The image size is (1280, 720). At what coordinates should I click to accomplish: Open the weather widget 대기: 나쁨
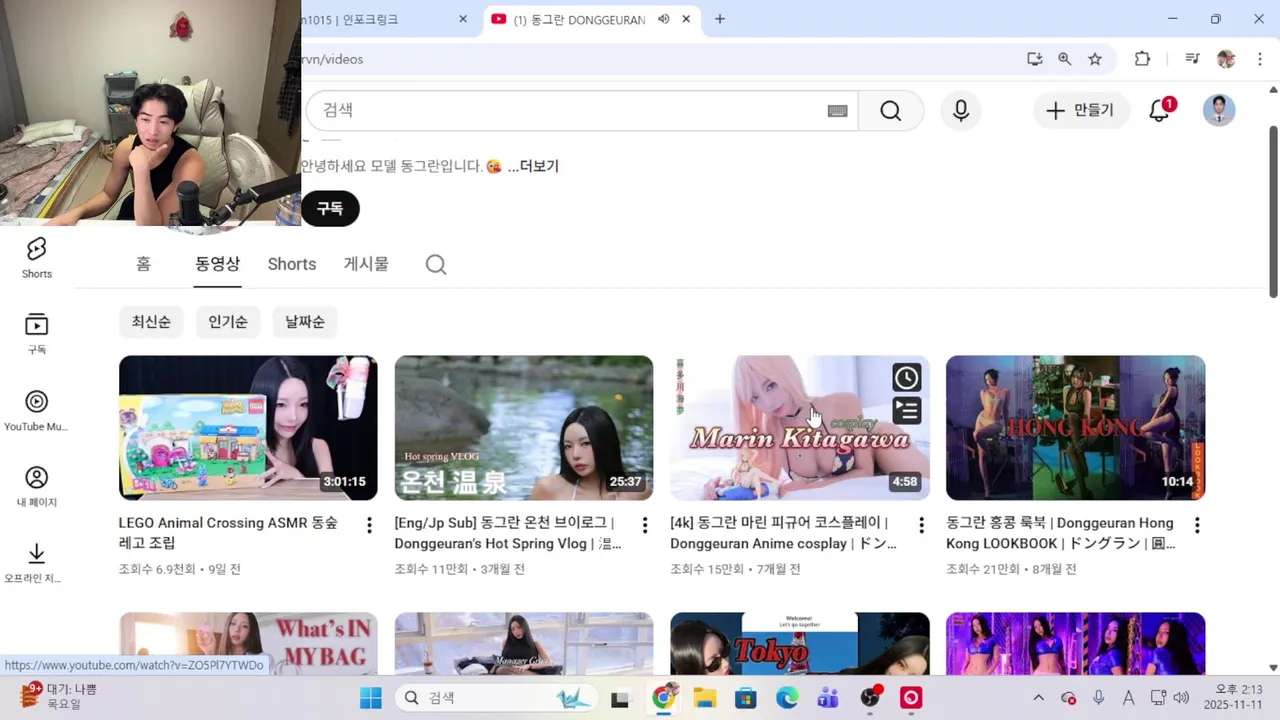click(x=58, y=697)
